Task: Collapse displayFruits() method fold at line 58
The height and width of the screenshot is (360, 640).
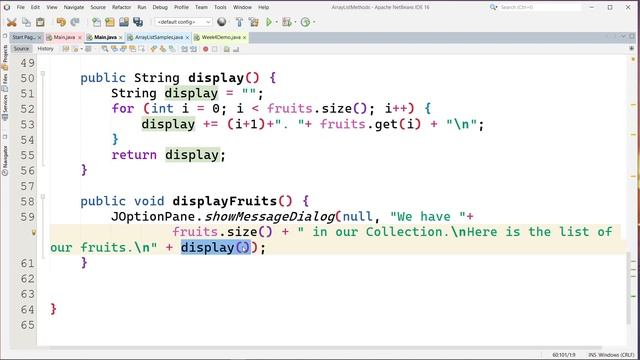Action: point(42,197)
